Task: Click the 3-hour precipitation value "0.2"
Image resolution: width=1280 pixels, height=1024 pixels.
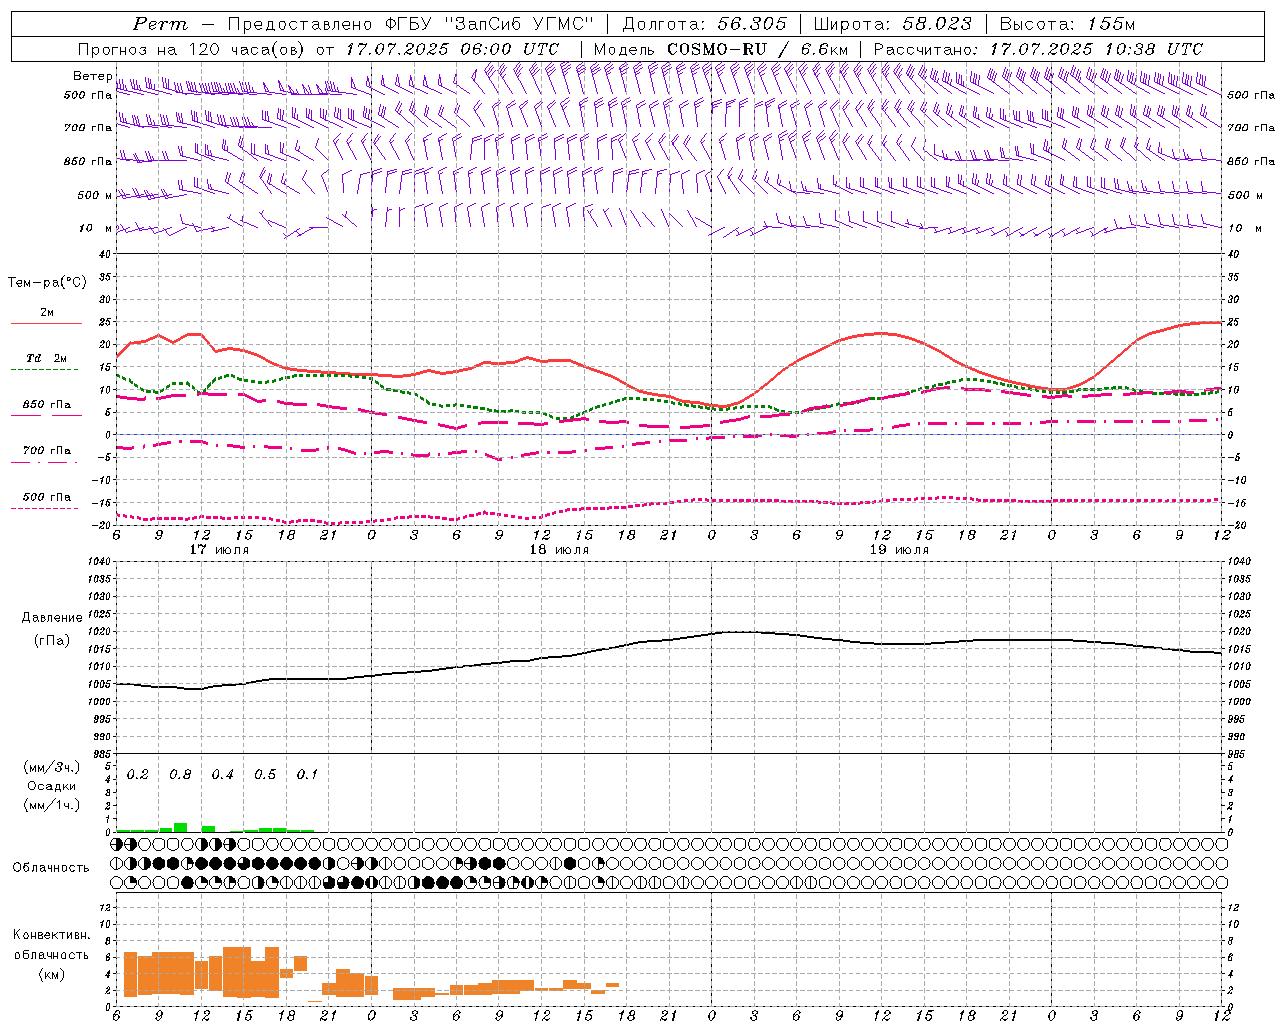Action: pyautogui.click(x=138, y=775)
